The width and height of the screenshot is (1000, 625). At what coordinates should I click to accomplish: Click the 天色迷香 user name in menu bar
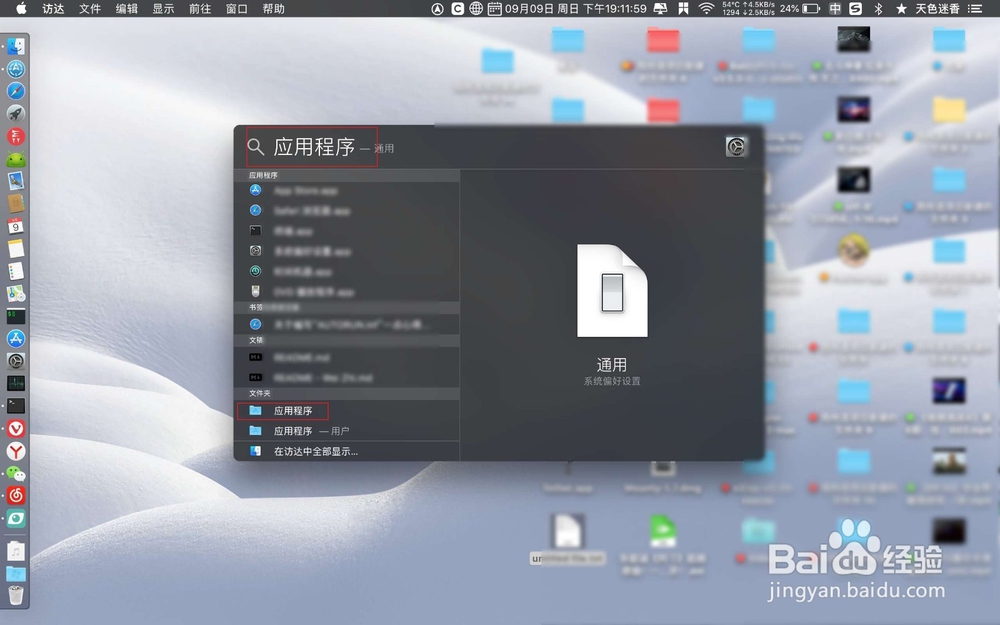coord(938,8)
